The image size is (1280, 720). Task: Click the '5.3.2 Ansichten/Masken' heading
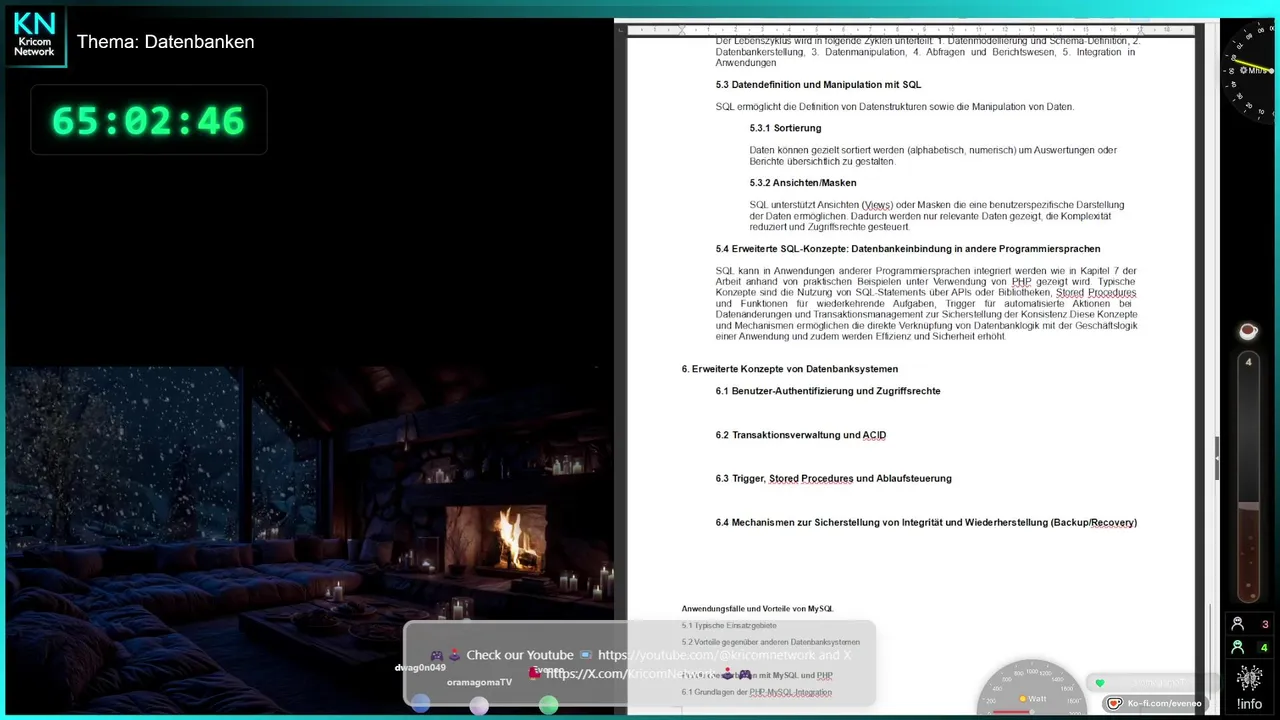click(x=803, y=183)
